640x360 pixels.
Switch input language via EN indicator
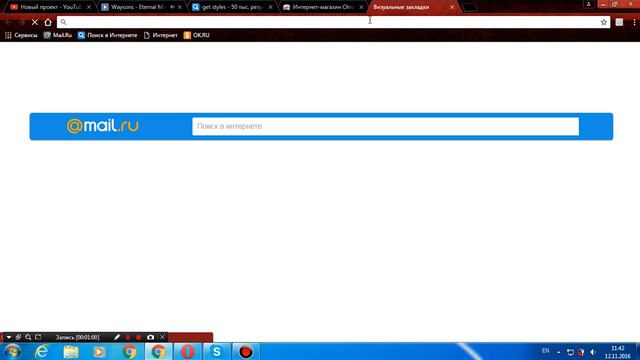pyautogui.click(x=545, y=351)
